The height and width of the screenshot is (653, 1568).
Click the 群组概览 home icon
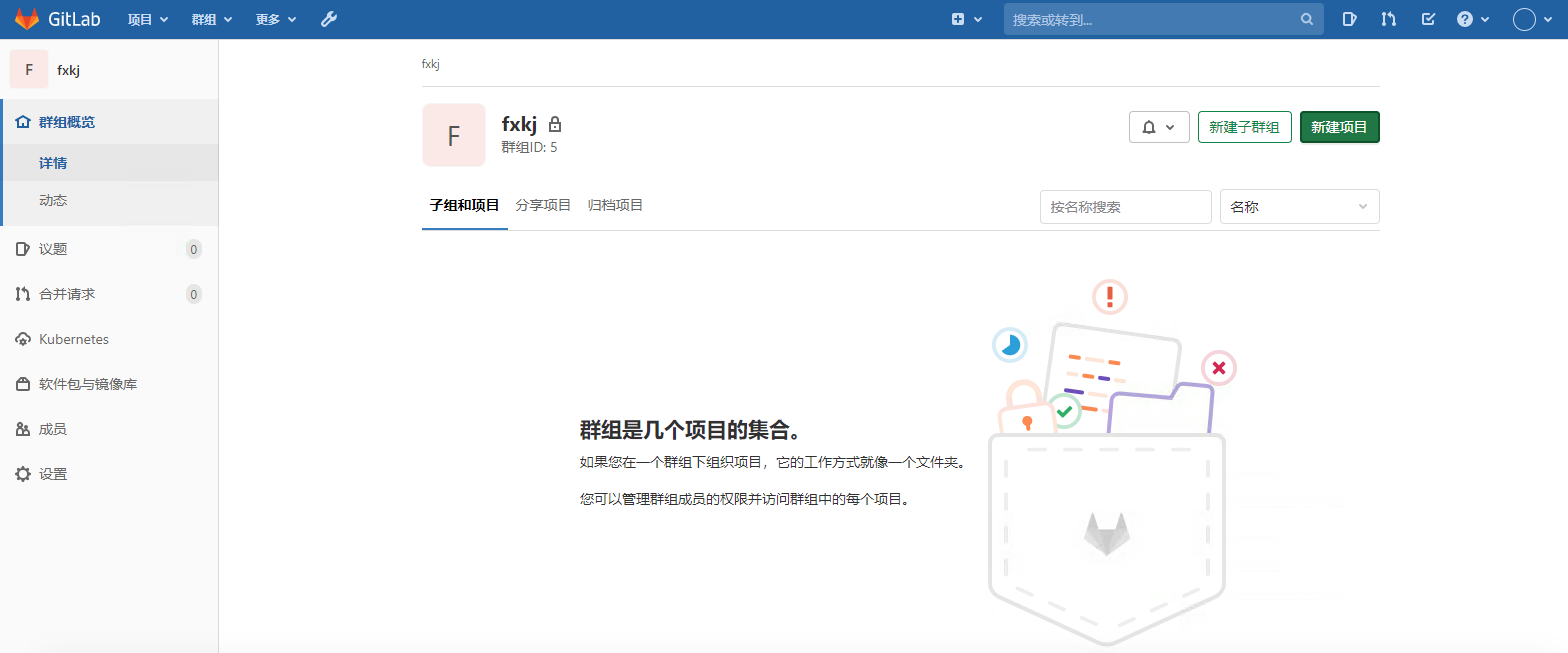tap(23, 122)
